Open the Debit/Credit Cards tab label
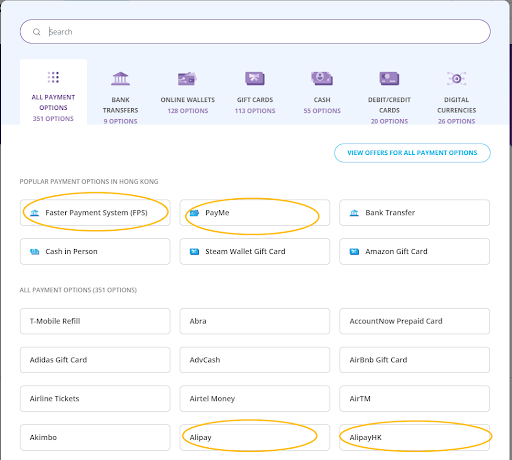This screenshot has height=460, width=512. 389,105
